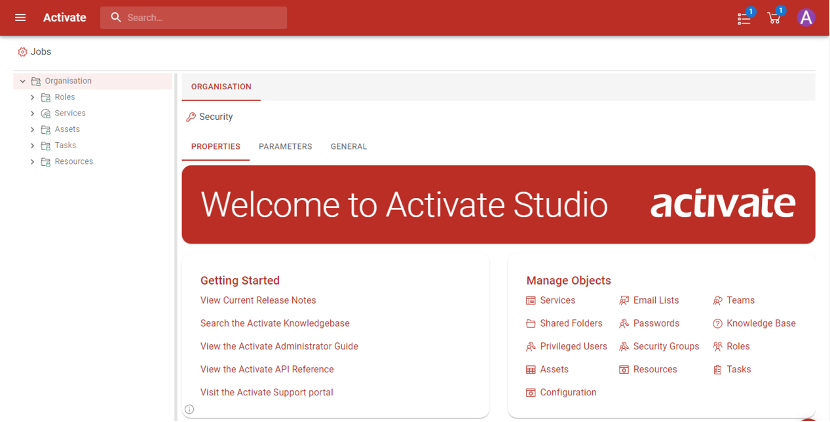Screen dimensions: 830x422
Task: Open the Email Lists link
Action: point(656,300)
